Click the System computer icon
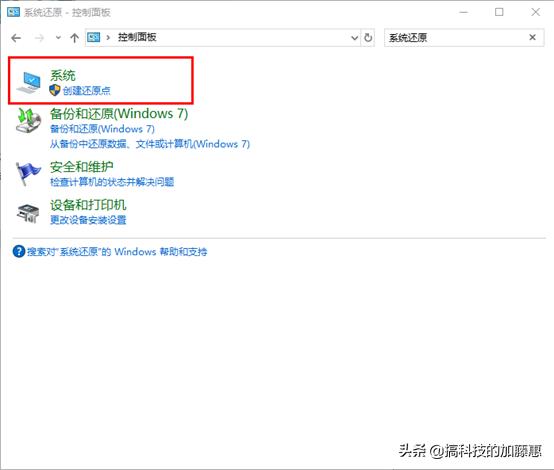The width and height of the screenshot is (554, 470). pos(29,82)
